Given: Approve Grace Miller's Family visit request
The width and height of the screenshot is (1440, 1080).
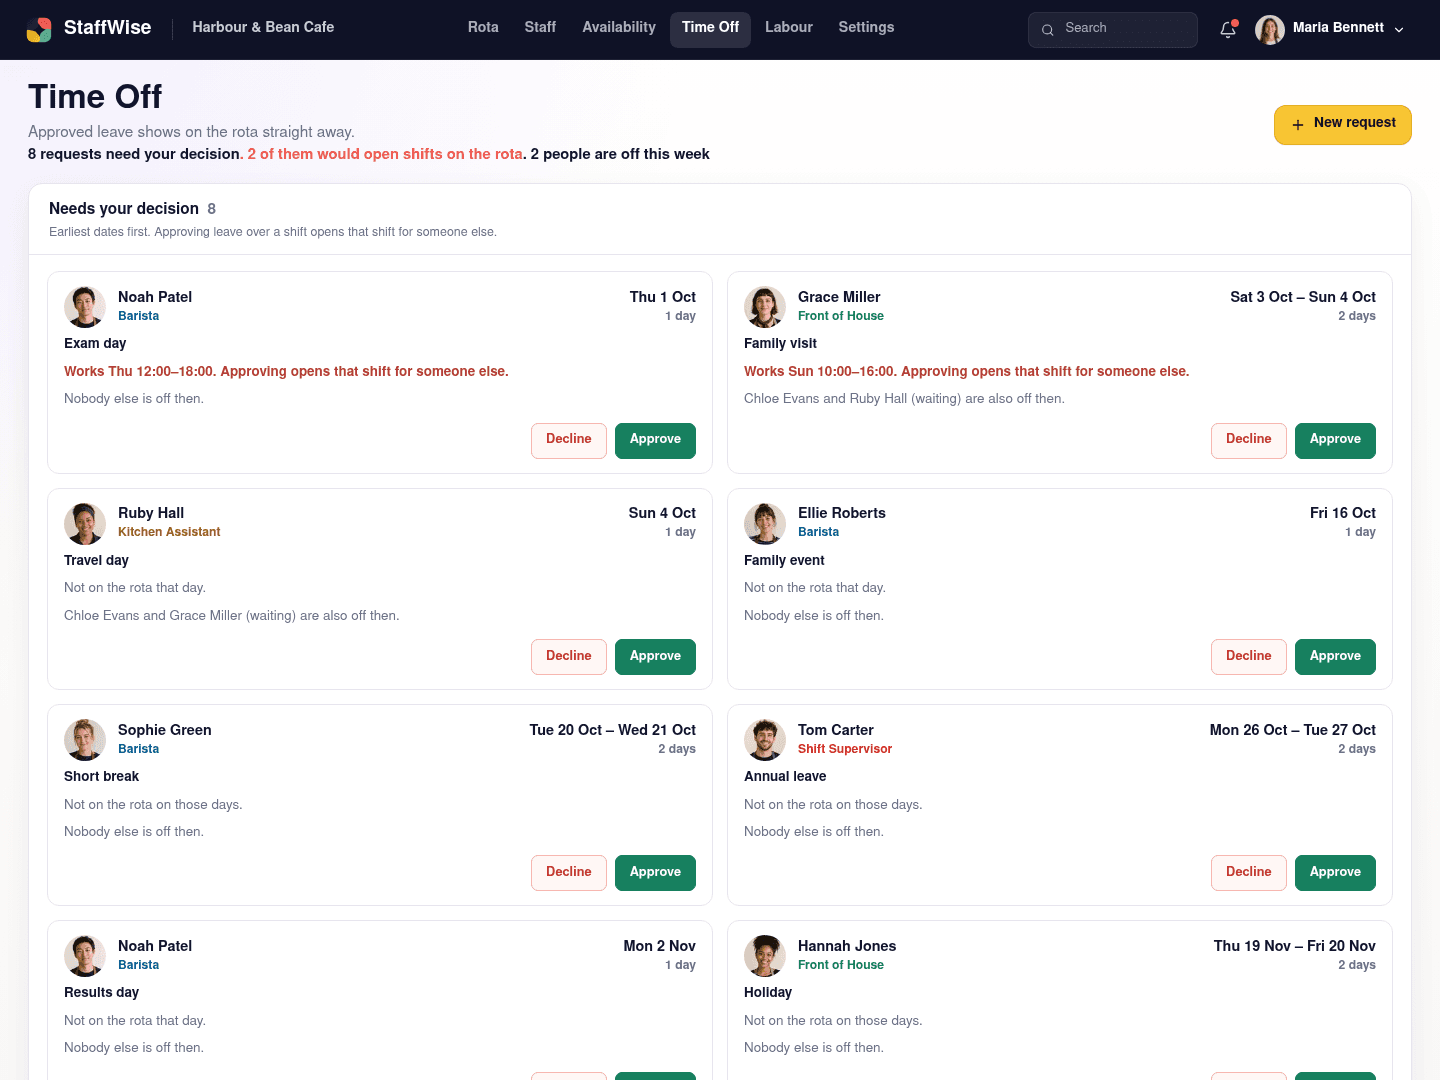Looking at the screenshot, I should pyautogui.click(x=1335, y=440).
